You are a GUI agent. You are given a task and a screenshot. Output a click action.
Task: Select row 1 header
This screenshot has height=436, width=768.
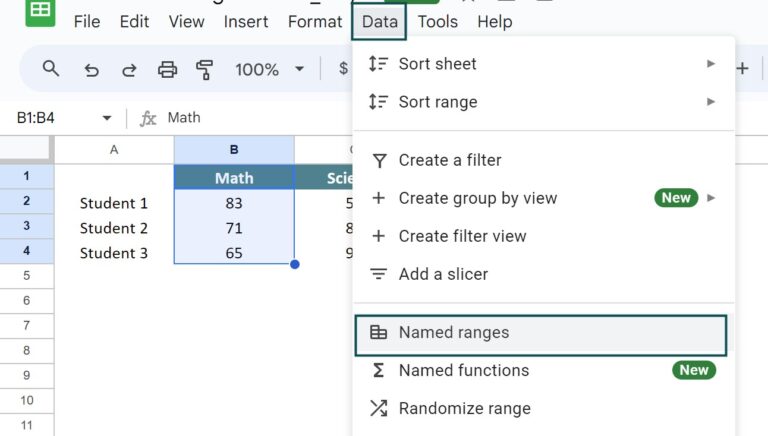pyautogui.click(x=26, y=176)
